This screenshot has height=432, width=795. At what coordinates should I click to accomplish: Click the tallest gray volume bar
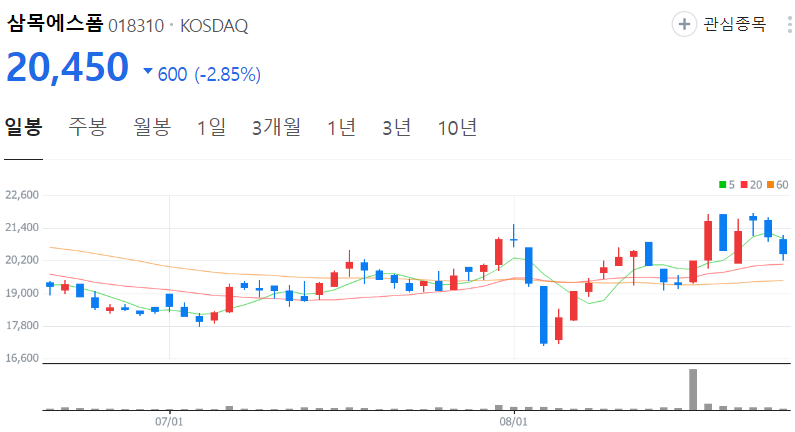(x=693, y=389)
